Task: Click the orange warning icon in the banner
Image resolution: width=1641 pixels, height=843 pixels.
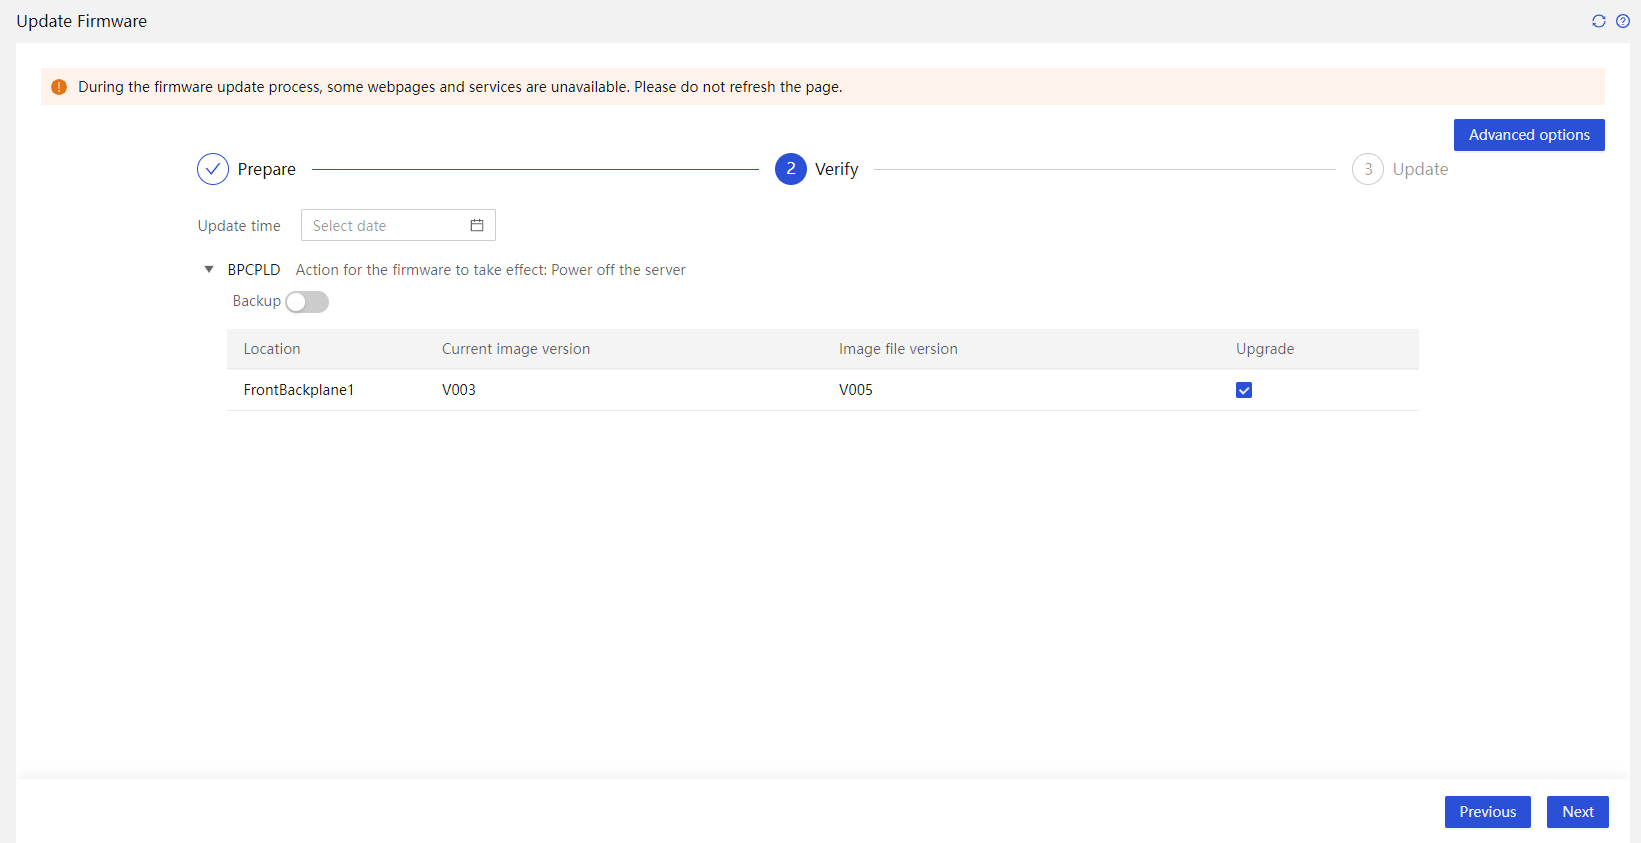Action: tap(59, 87)
